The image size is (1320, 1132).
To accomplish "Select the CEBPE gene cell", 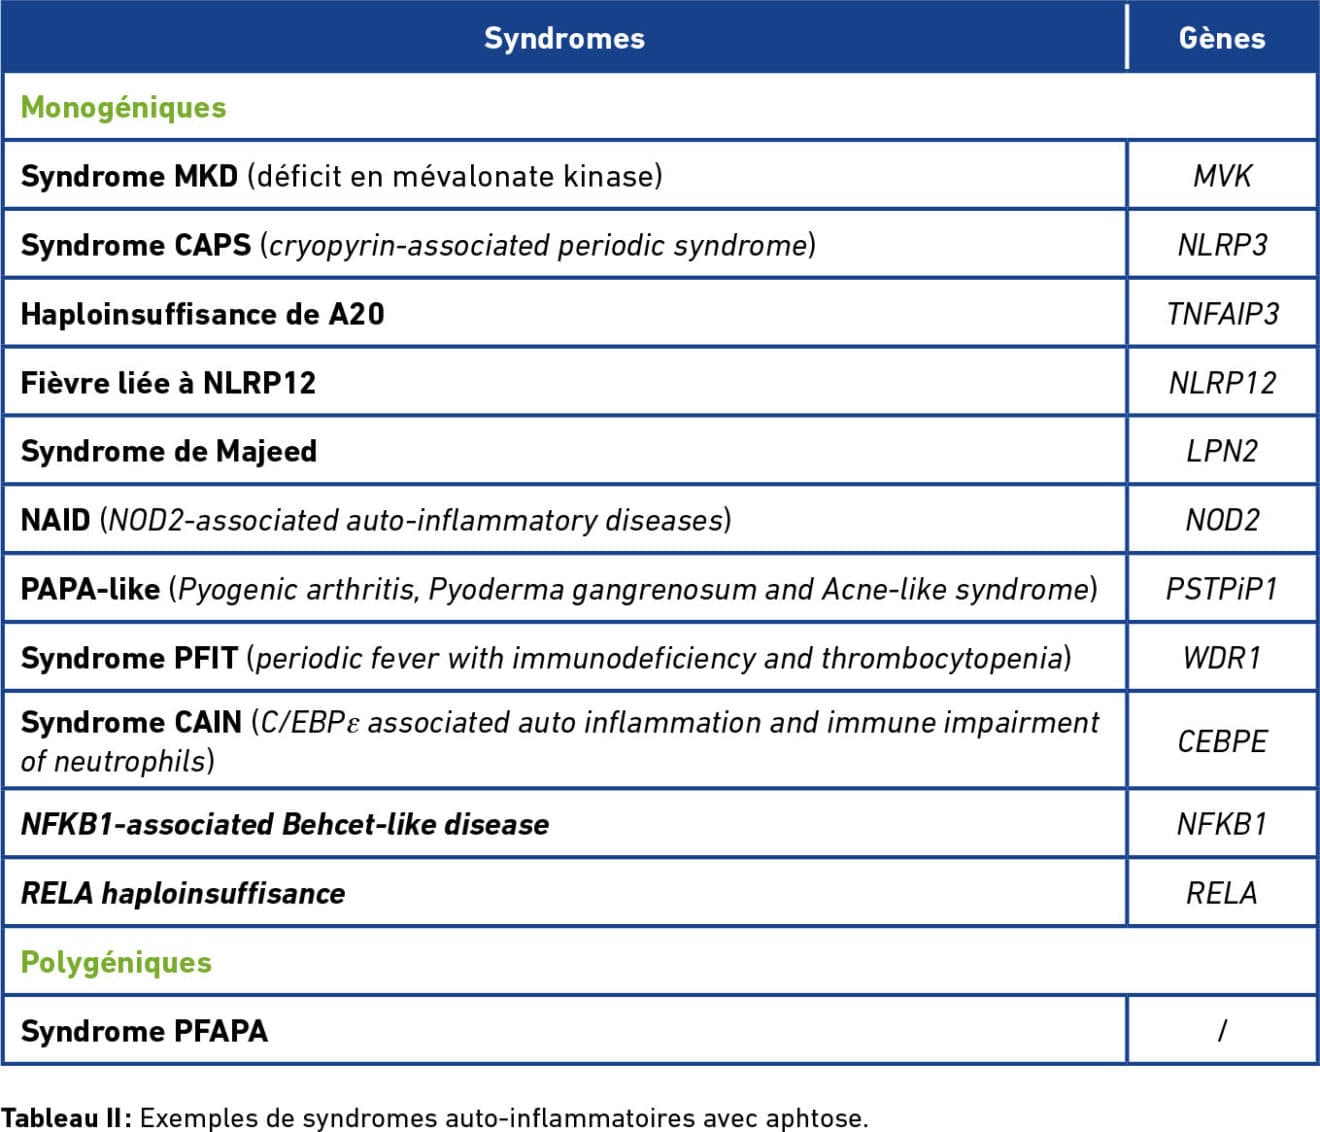I will click(1221, 741).
